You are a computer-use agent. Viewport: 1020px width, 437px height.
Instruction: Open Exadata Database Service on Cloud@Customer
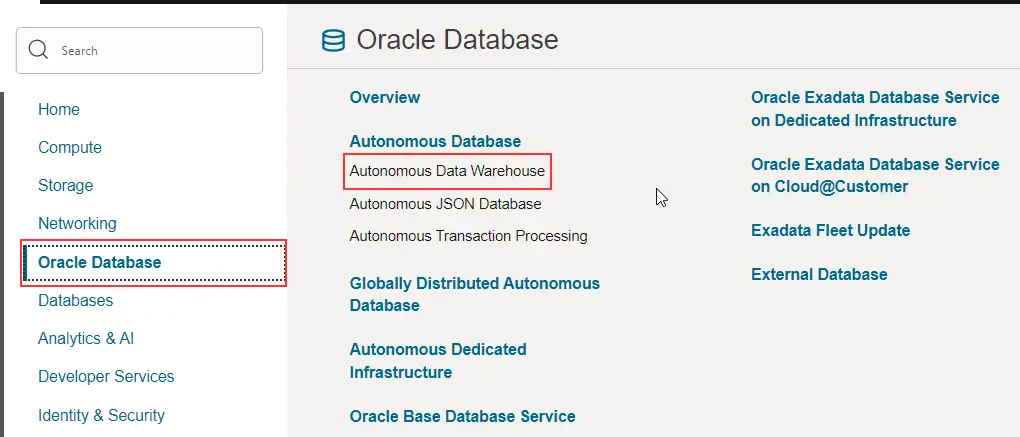tap(874, 175)
